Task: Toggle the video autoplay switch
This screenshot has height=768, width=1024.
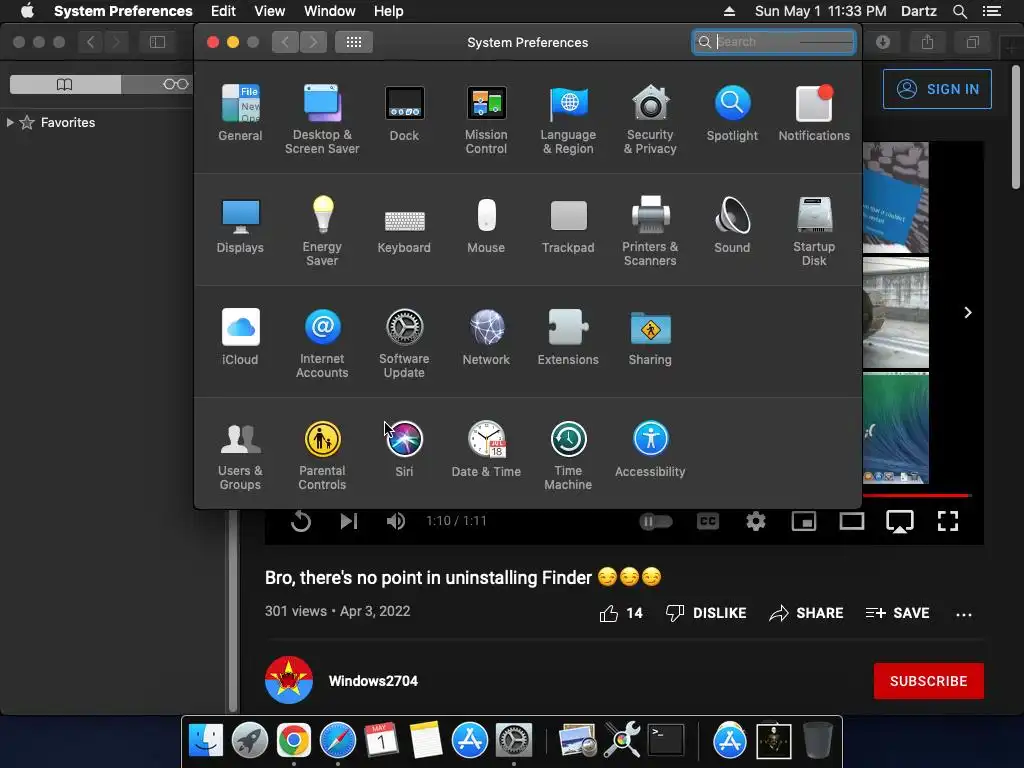Action: click(656, 521)
